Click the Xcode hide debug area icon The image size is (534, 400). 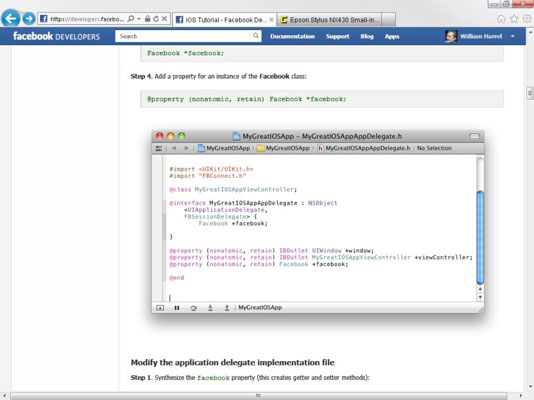[x=160, y=308]
